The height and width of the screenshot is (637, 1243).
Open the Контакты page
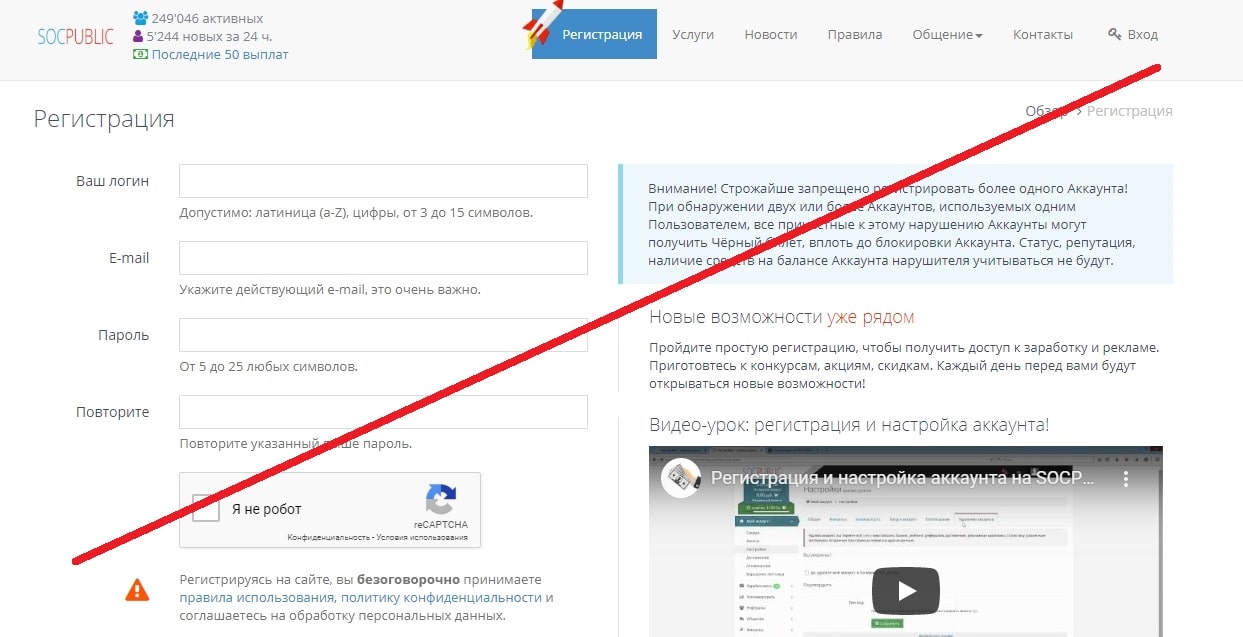click(1042, 34)
